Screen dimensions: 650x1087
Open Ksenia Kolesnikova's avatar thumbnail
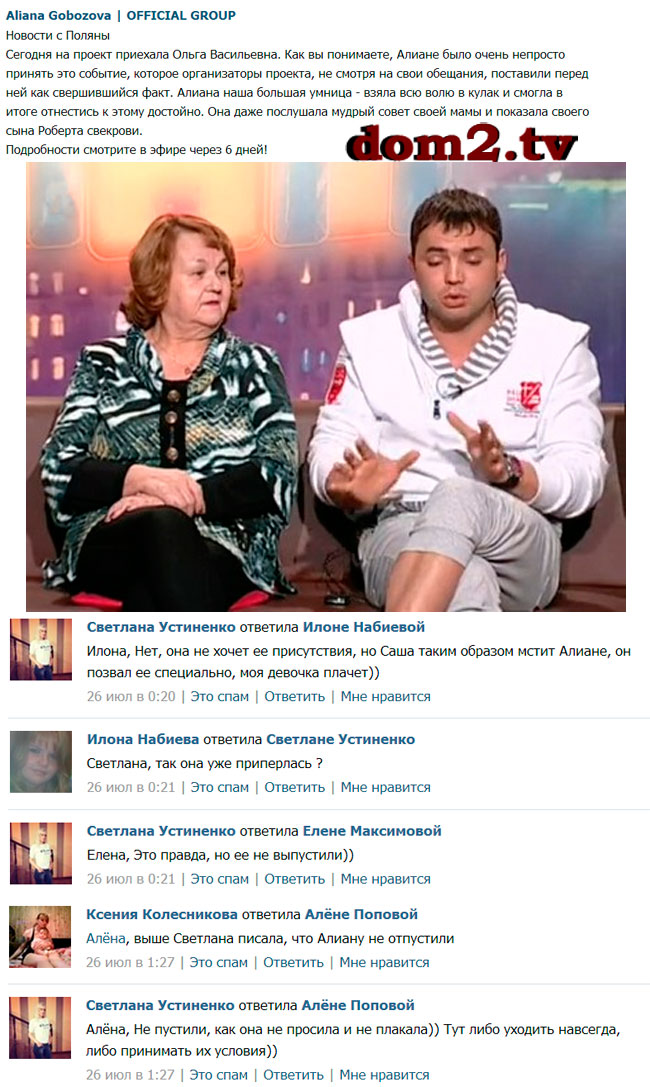40,937
